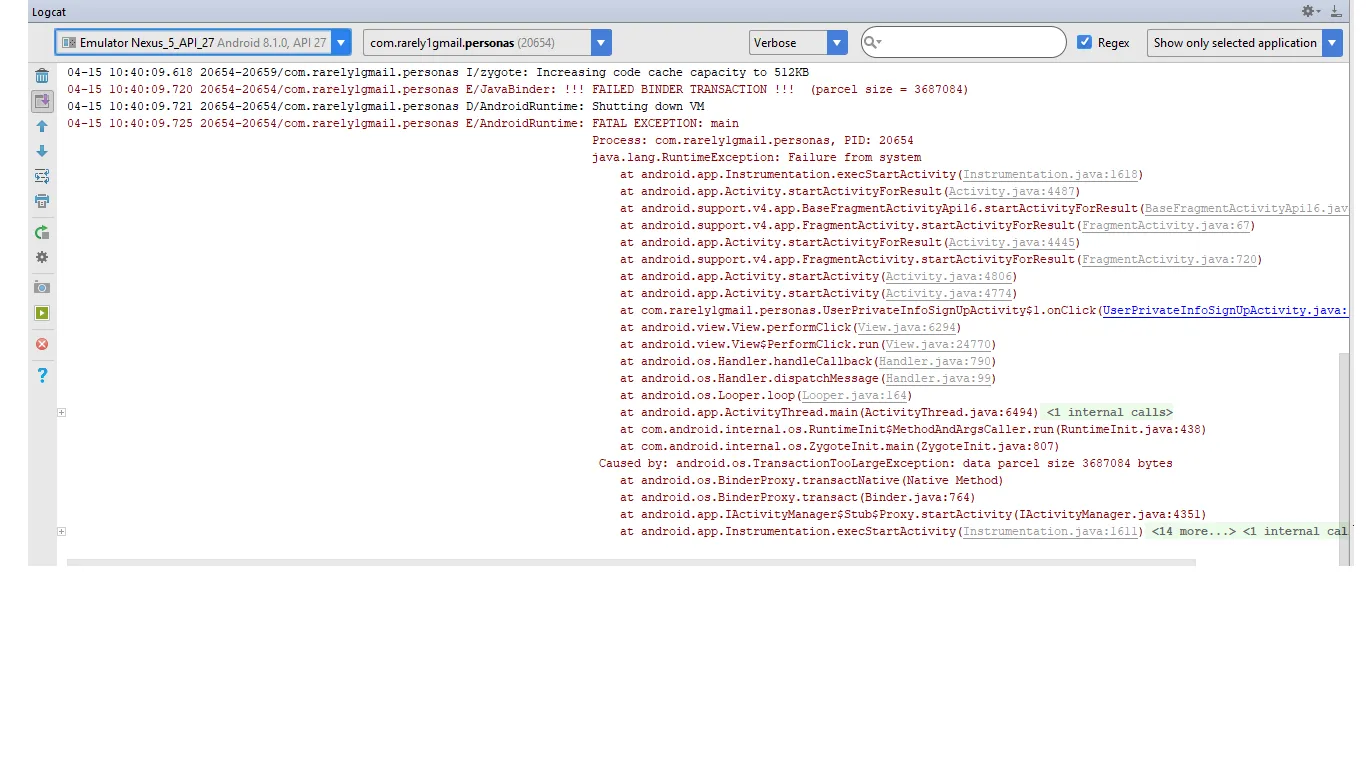Open the Looper.java:164 link
The height and width of the screenshot is (768, 1366).
854,395
